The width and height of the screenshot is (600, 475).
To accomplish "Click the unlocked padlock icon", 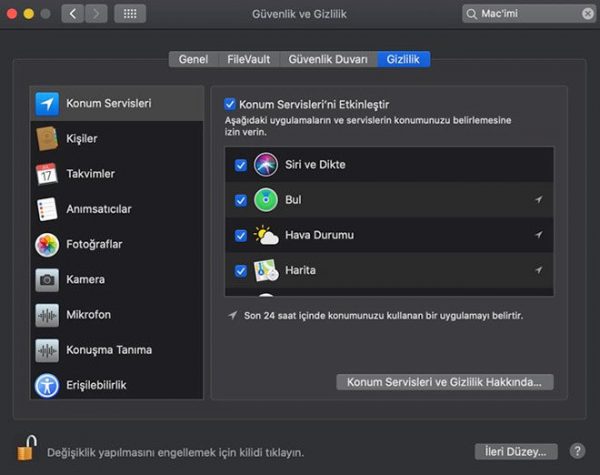I will coord(27,447).
